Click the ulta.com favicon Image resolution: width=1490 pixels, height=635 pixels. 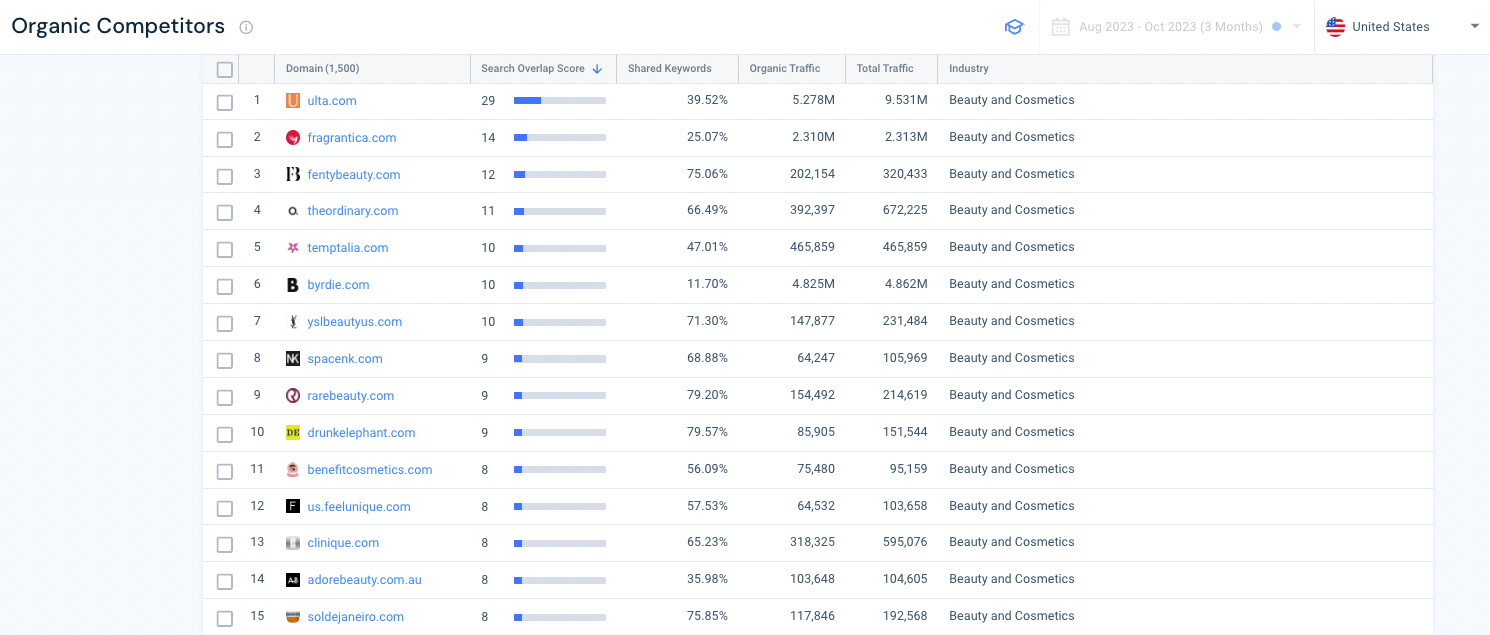pos(293,101)
